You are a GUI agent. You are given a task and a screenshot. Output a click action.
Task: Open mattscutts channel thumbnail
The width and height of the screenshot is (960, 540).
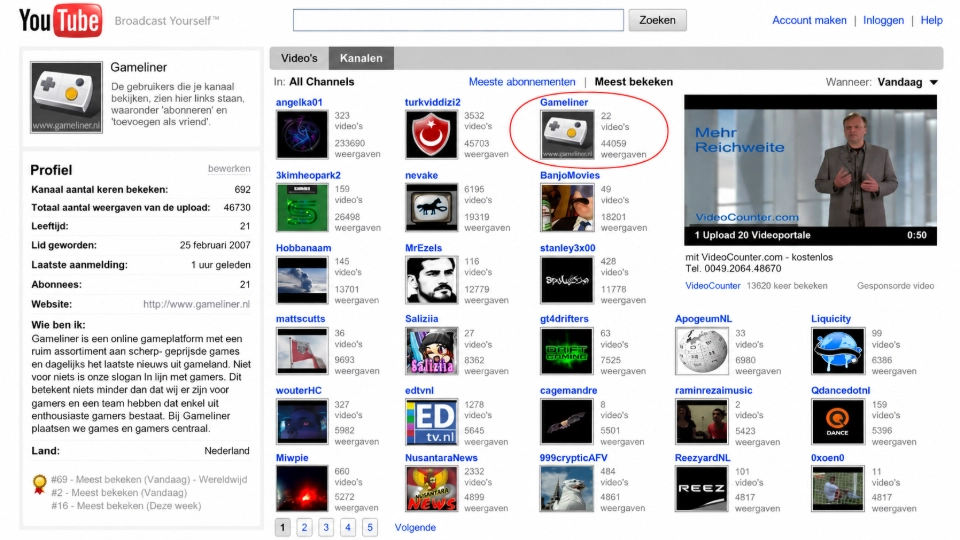coord(302,351)
